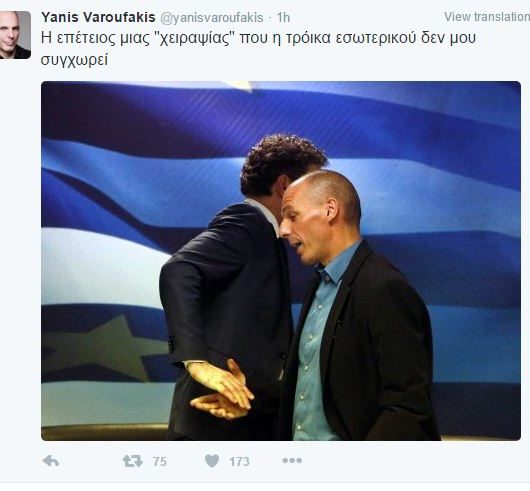Click the reply arrow icon
The width and height of the screenshot is (530, 491).
[51, 461]
